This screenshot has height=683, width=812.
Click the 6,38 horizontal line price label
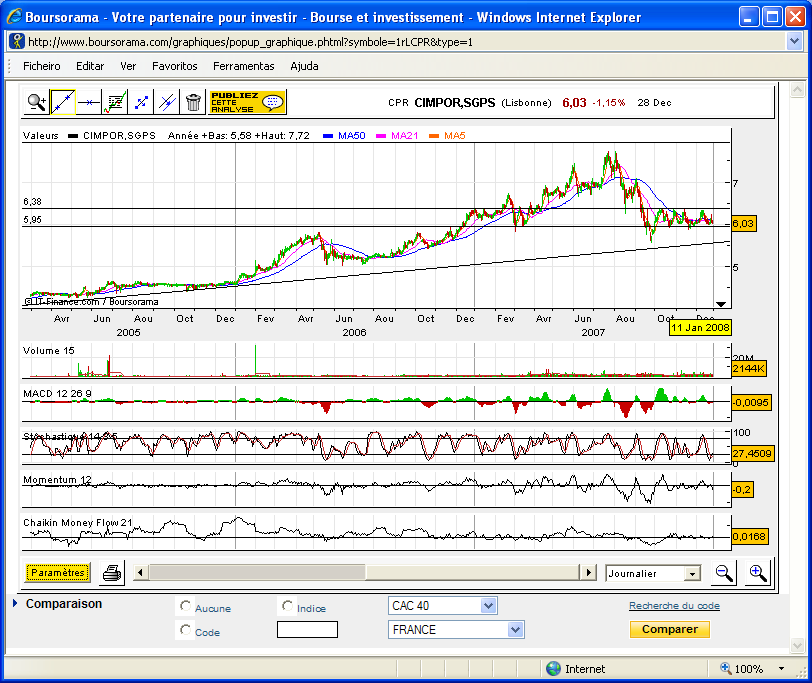click(x=32, y=201)
